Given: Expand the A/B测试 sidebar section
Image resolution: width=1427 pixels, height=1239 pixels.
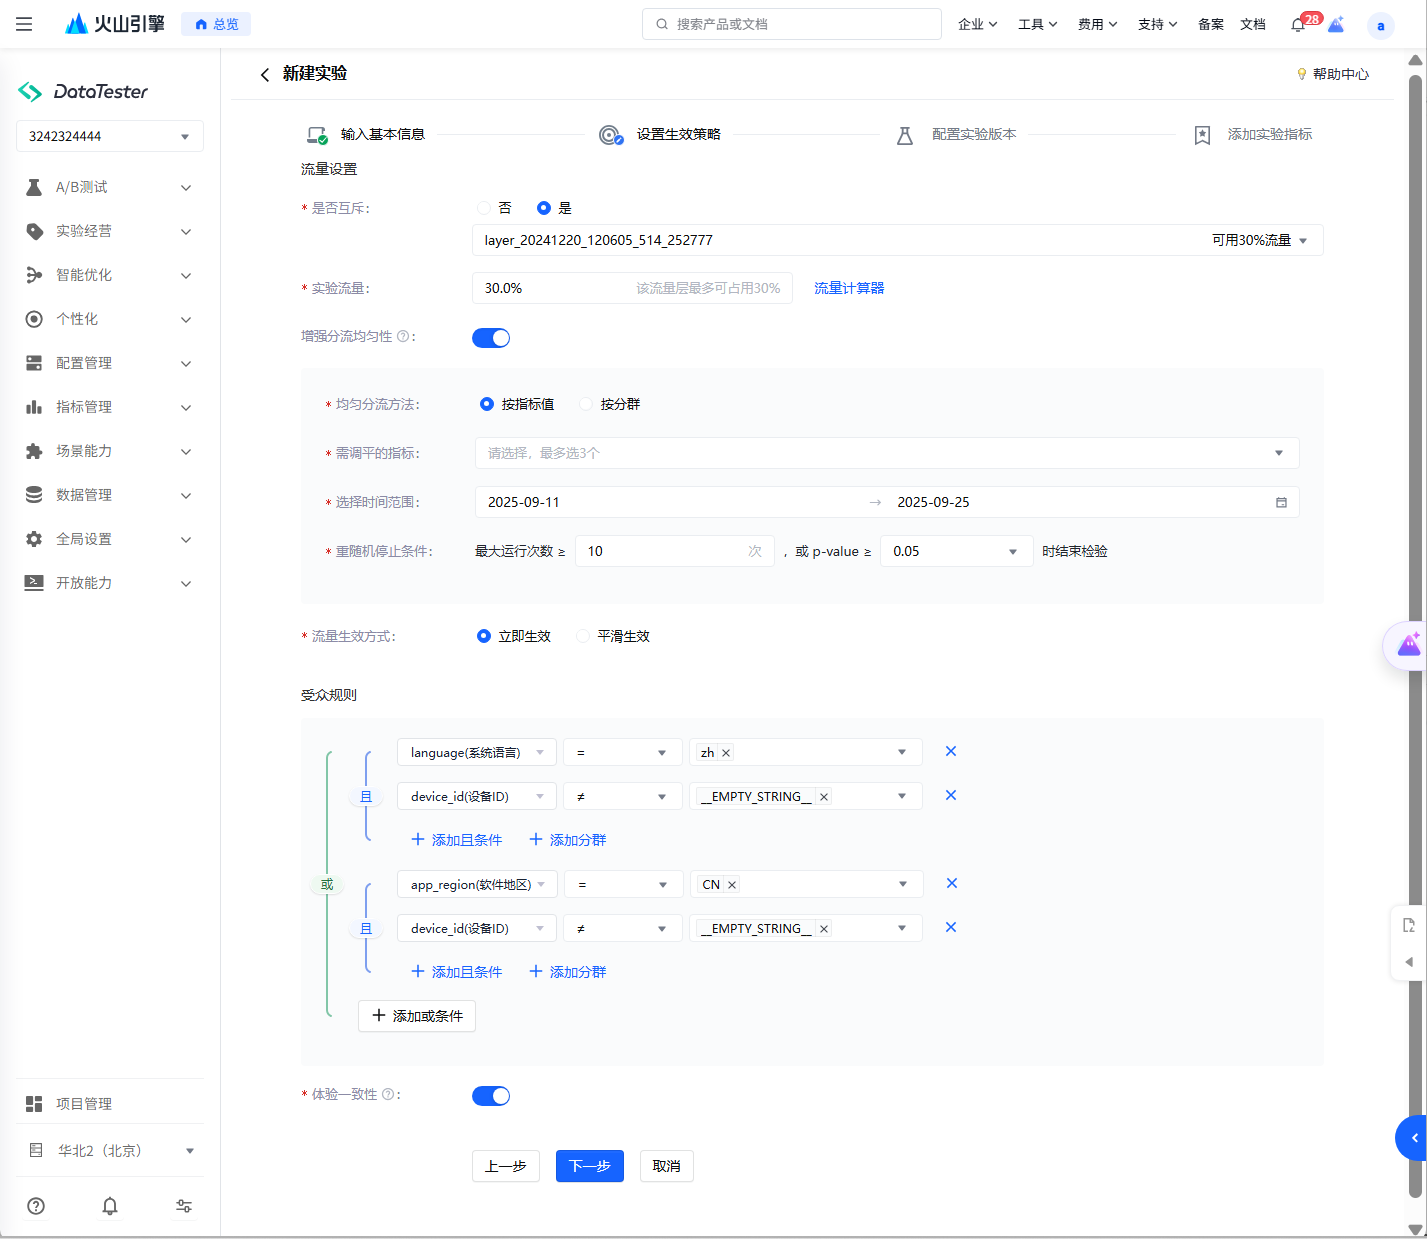Looking at the screenshot, I should 186,188.
